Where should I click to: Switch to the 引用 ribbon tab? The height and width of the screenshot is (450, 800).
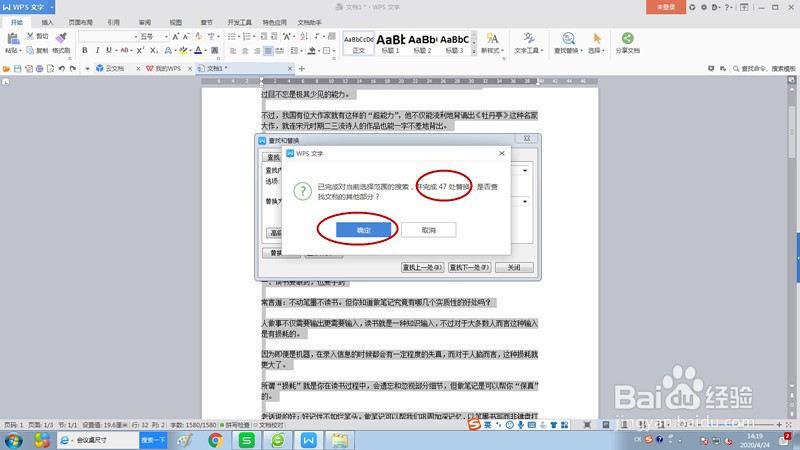pos(114,22)
